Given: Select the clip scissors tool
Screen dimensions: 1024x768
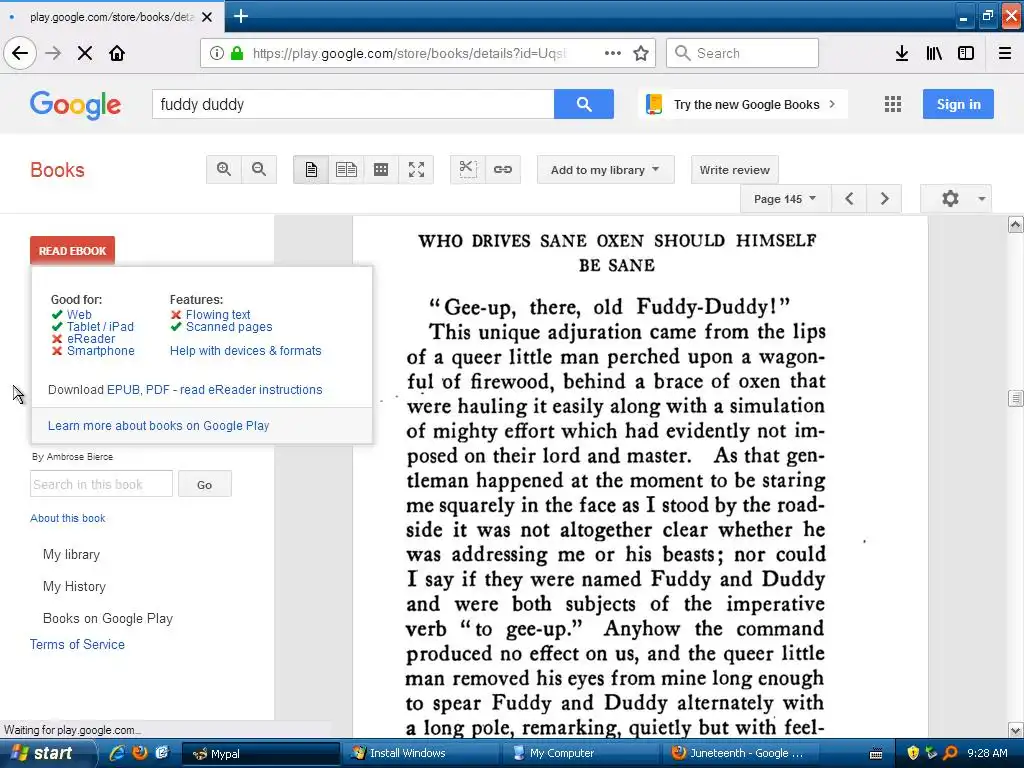Looking at the screenshot, I should 468,170.
